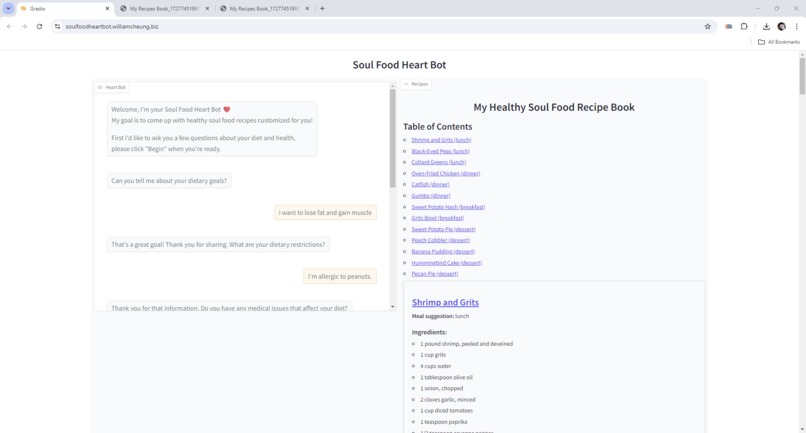
Task: Click the Heart Bot chat label
Action: click(112, 87)
